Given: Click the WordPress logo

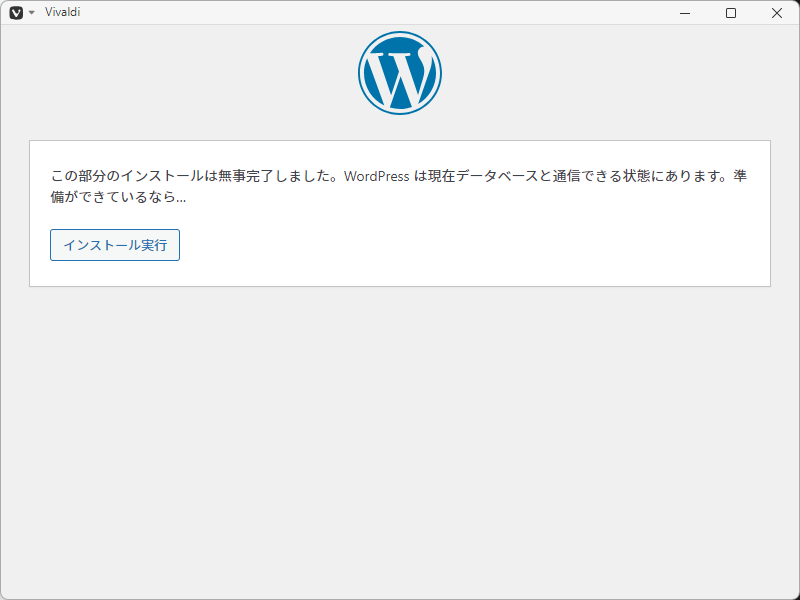Looking at the screenshot, I should 400,72.
